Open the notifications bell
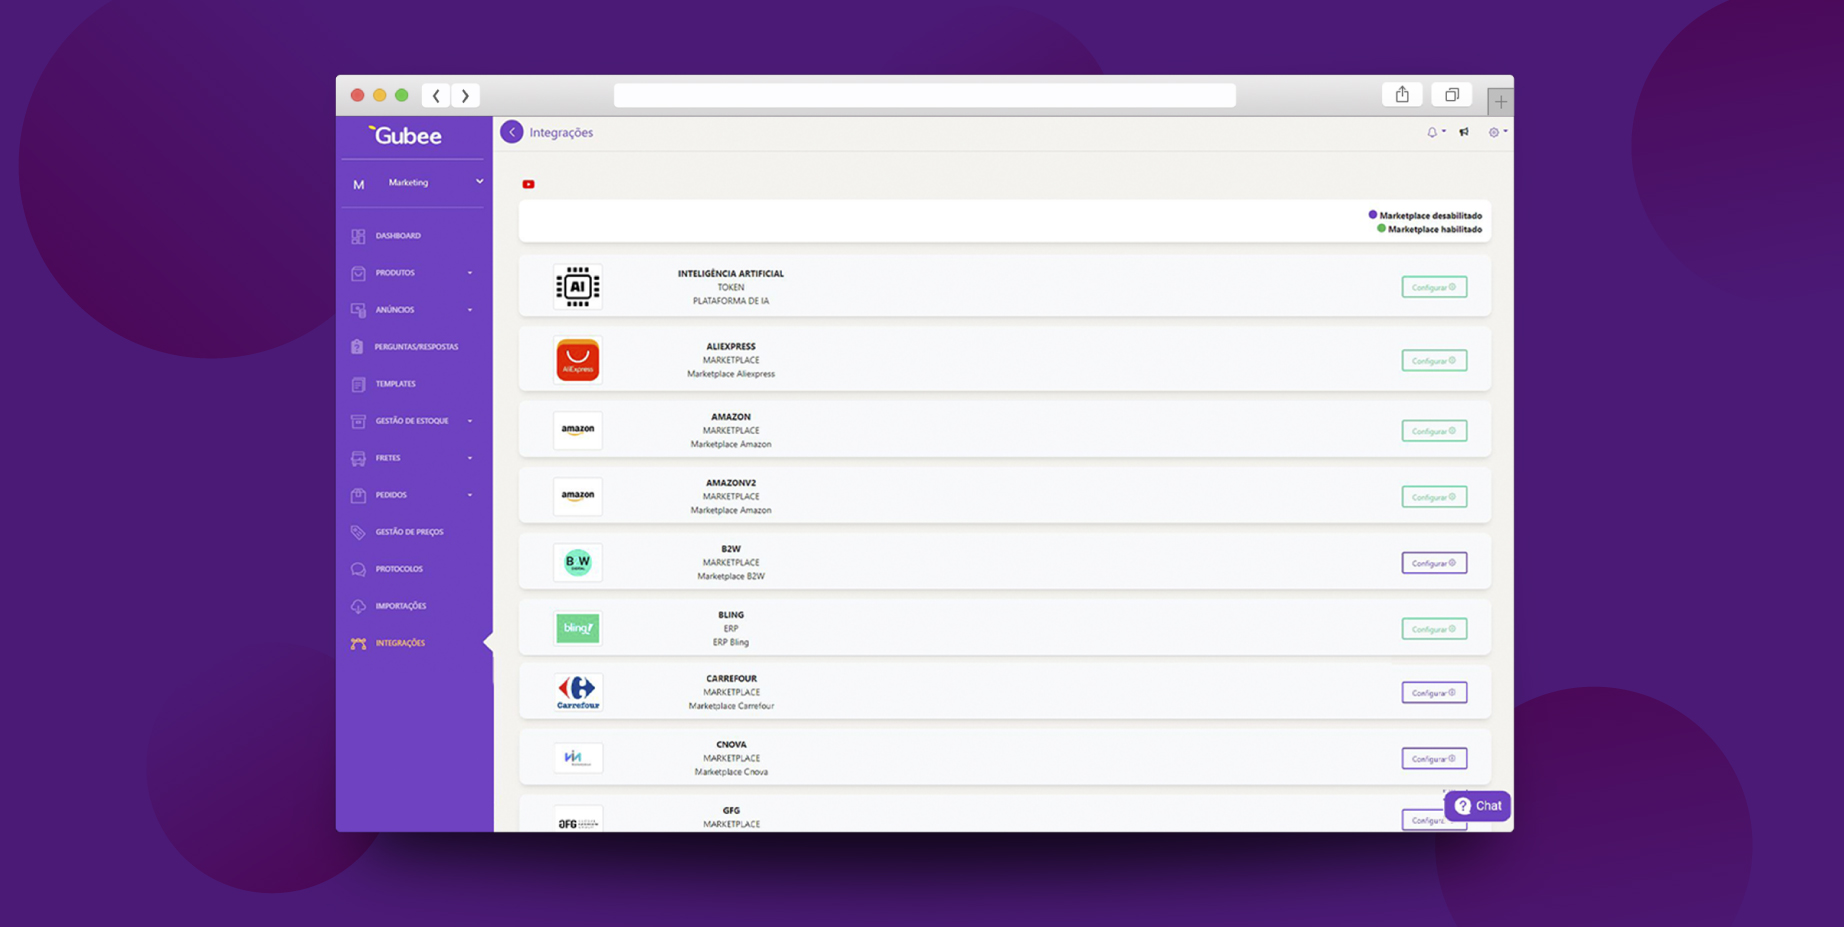The width and height of the screenshot is (1844, 927). (1432, 132)
